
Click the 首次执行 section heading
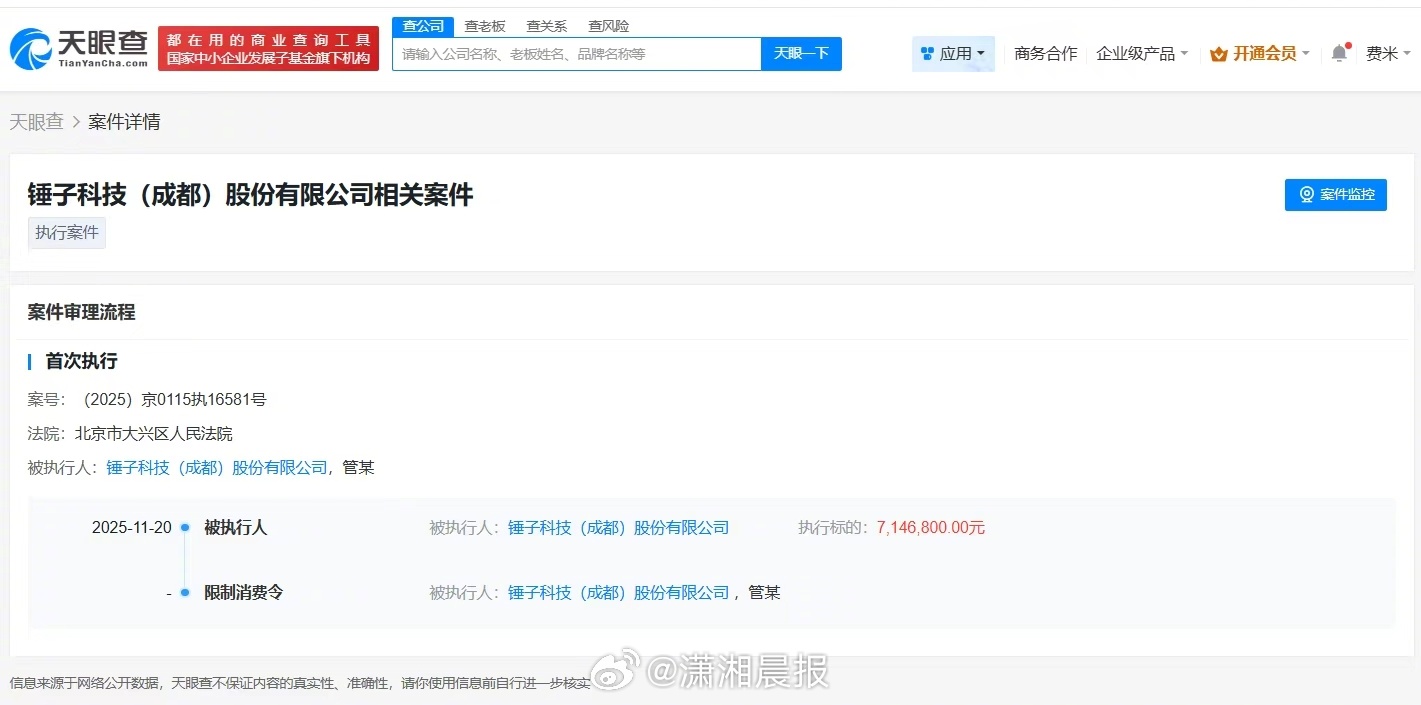tap(81, 361)
